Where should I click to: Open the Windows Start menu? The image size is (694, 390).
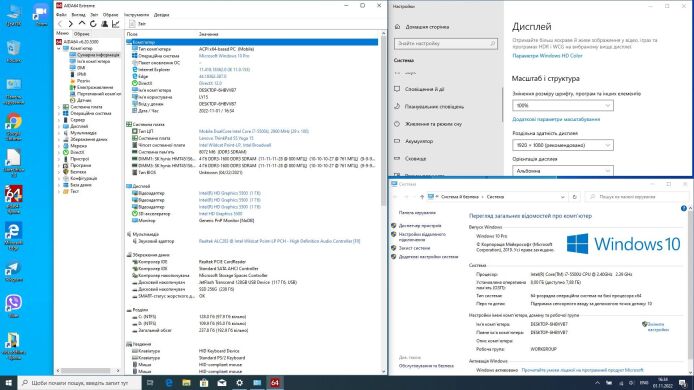pos(8,383)
